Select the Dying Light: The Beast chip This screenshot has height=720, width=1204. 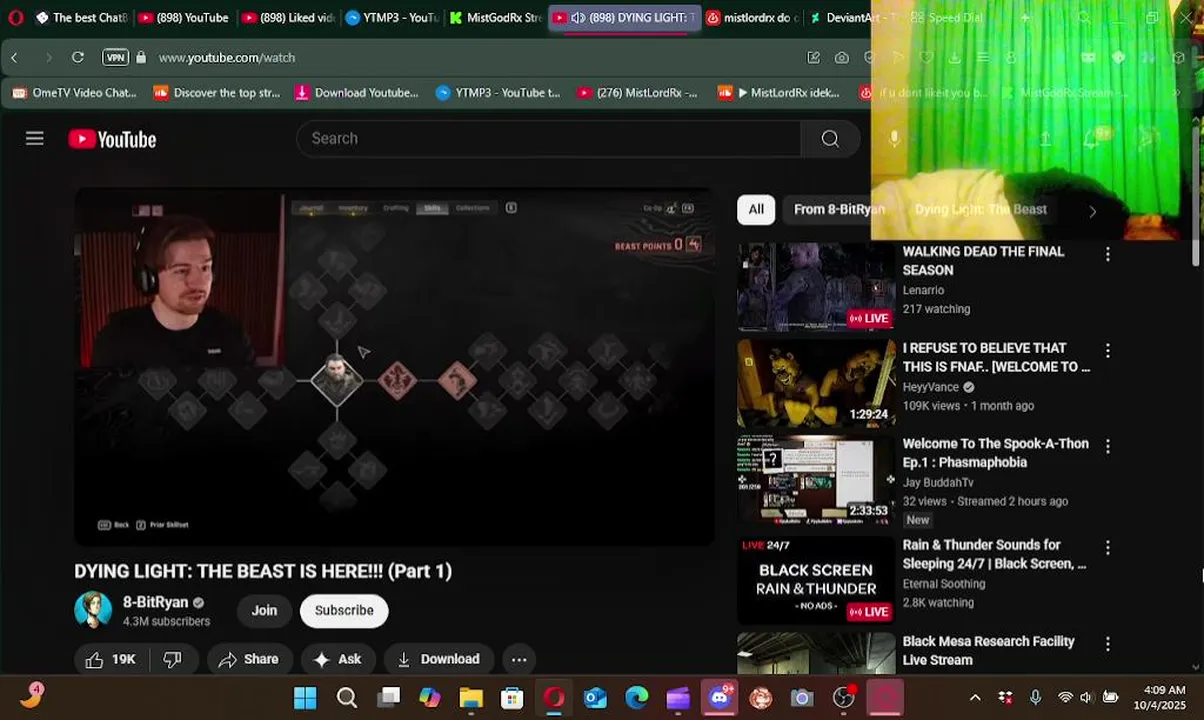(x=980, y=209)
